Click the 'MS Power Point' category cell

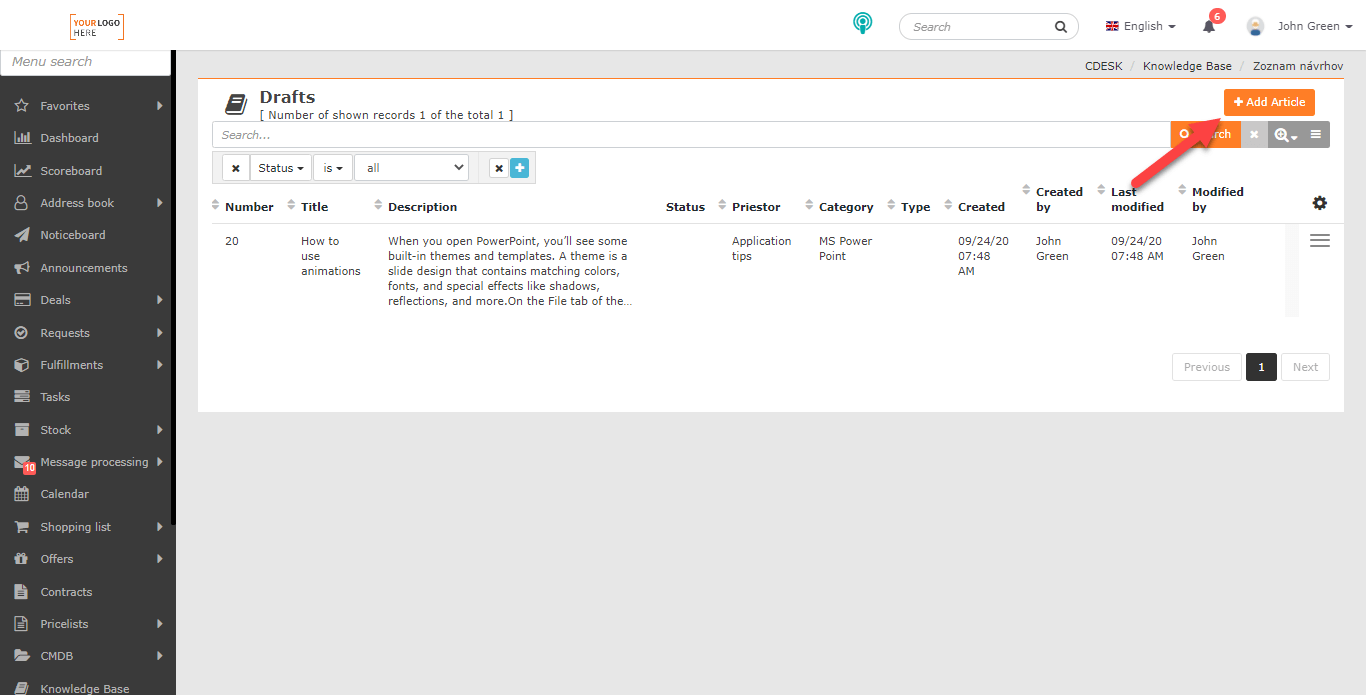coord(845,249)
